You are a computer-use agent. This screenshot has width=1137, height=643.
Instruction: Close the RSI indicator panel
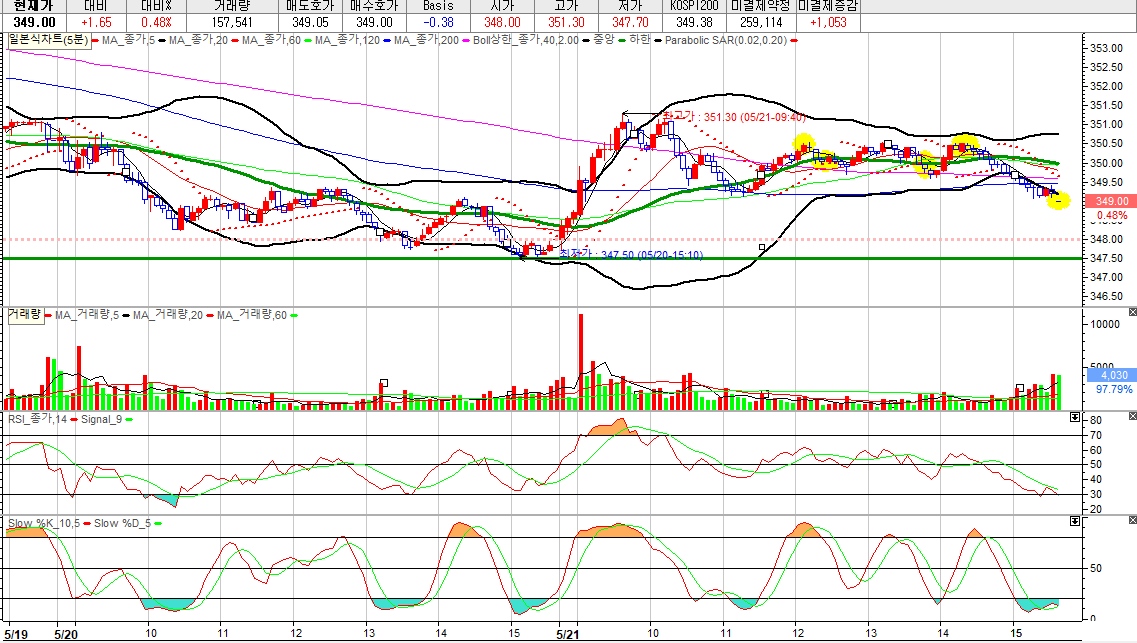click(1132, 416)
